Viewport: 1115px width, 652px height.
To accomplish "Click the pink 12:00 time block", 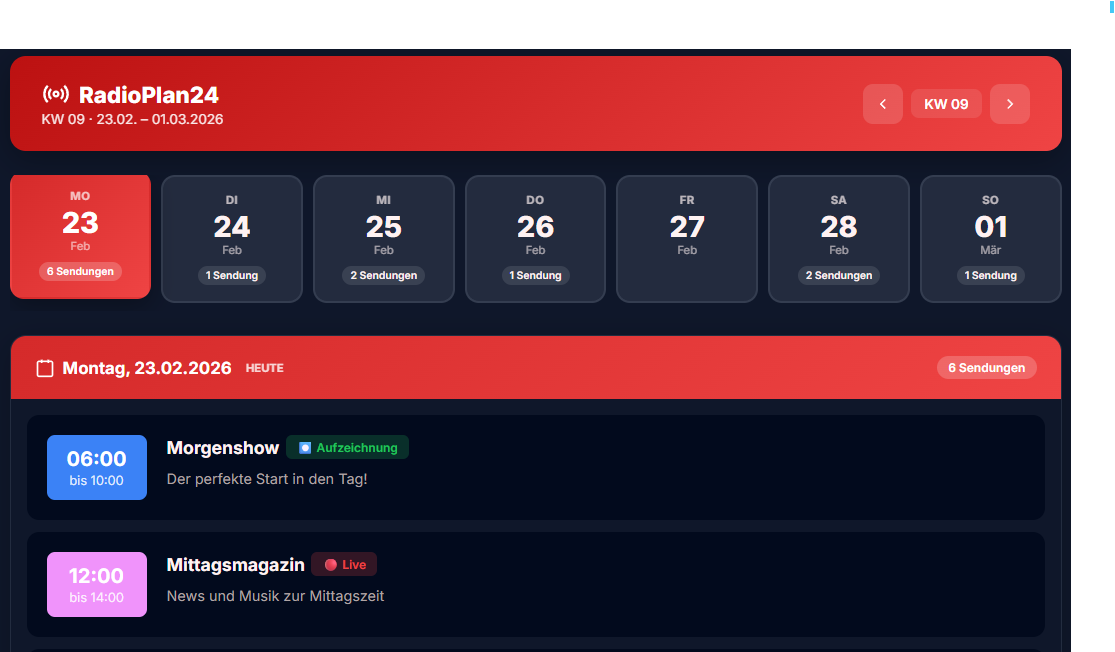I will point(97,584).
